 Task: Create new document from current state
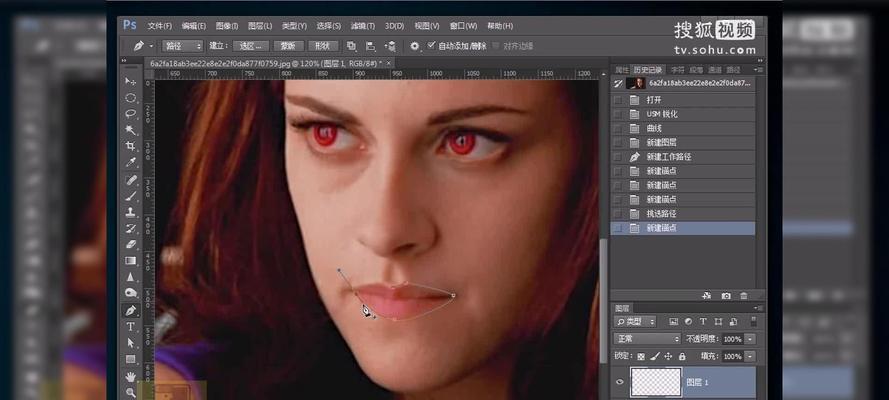pyautogui.click(x=706, y=295)
